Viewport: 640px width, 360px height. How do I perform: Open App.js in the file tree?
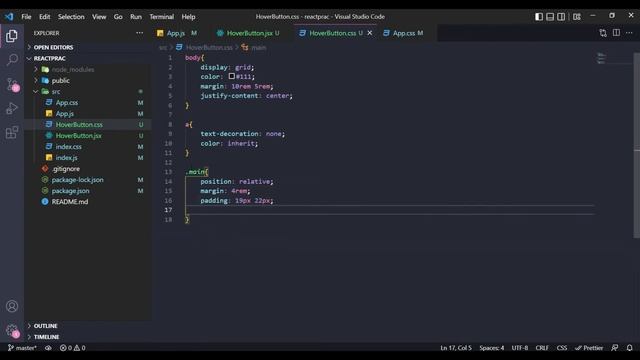click(x=64, y=113)
